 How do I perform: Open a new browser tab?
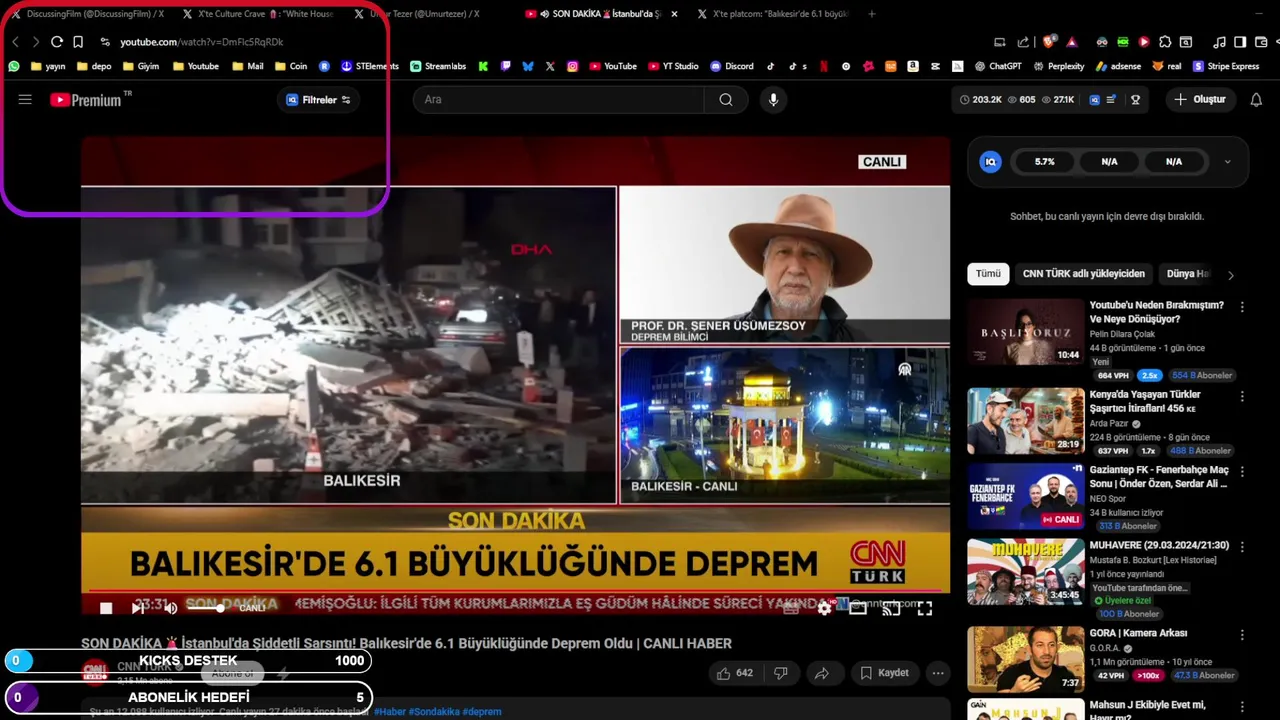pos(872,14)
